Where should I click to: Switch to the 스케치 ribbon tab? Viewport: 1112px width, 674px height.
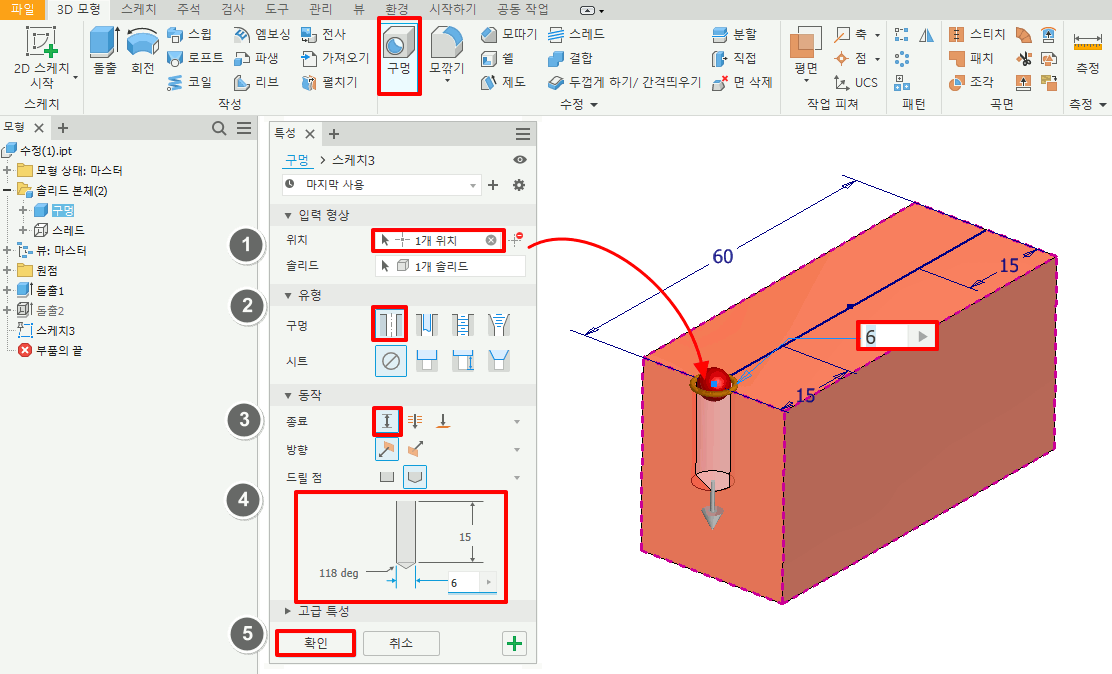click(140, 8)
